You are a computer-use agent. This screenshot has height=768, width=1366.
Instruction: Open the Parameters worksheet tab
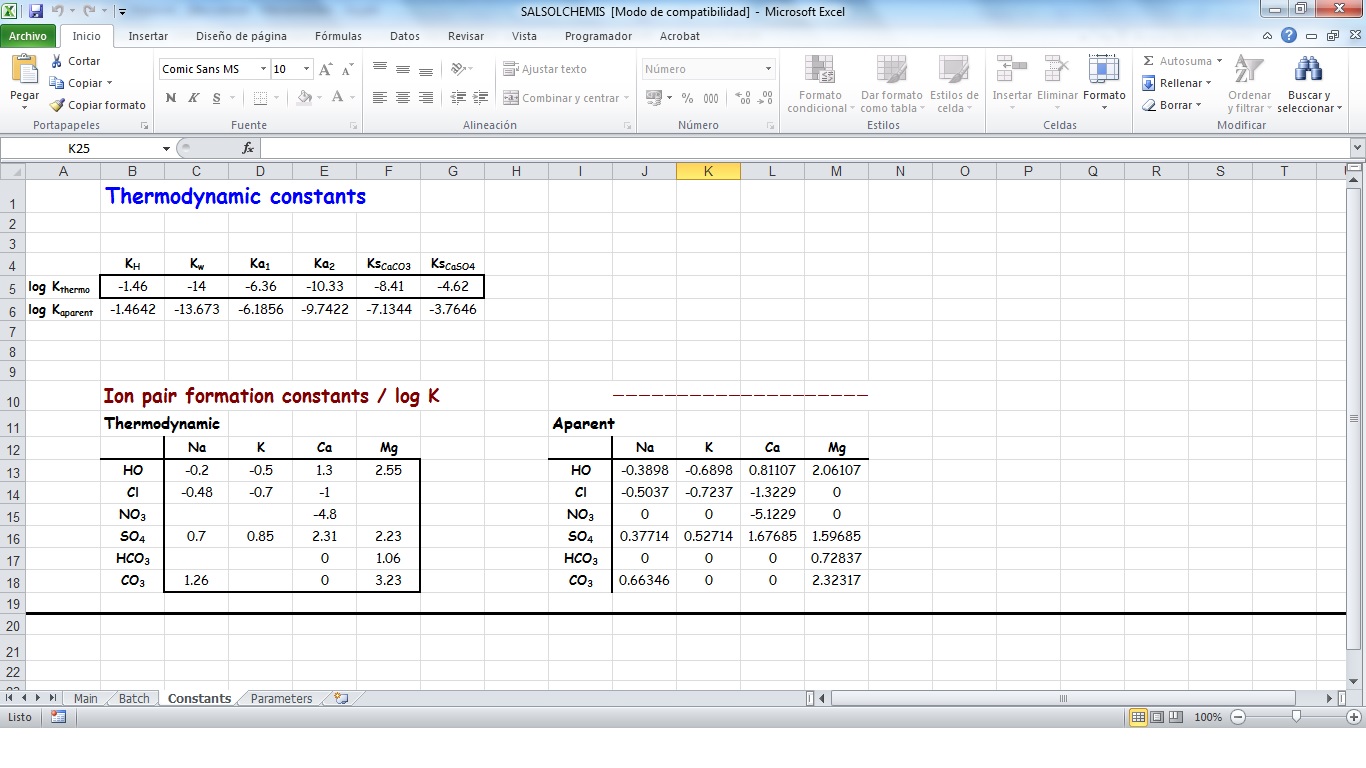[281, 698]
